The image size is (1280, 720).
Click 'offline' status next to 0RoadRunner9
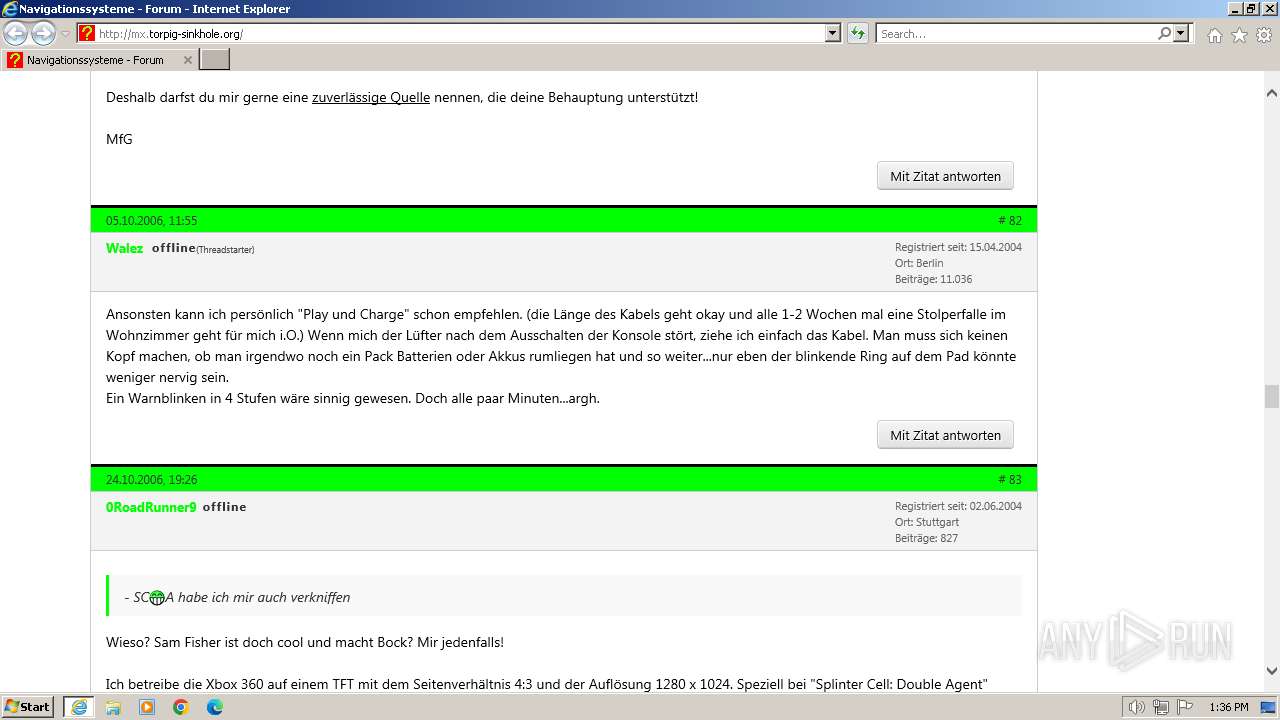[x=224, y=507]
